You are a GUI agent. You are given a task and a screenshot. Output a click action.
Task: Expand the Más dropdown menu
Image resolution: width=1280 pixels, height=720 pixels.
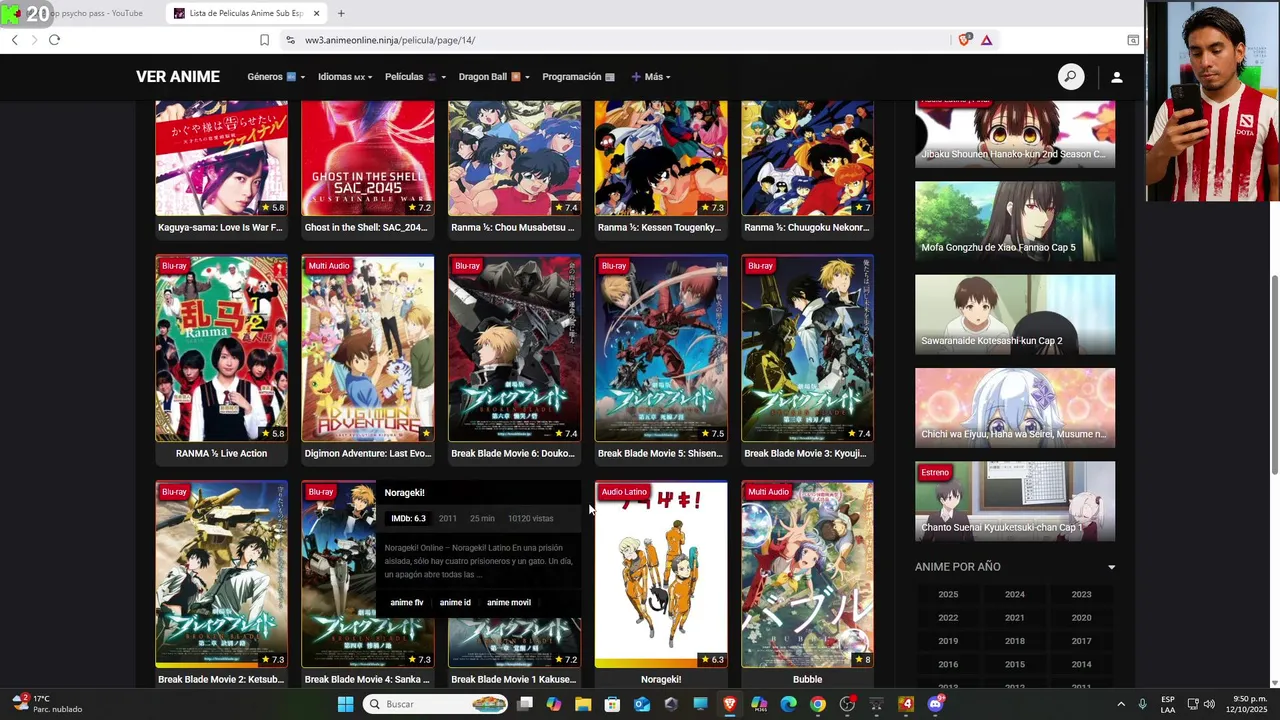click(x=650, y=77)
